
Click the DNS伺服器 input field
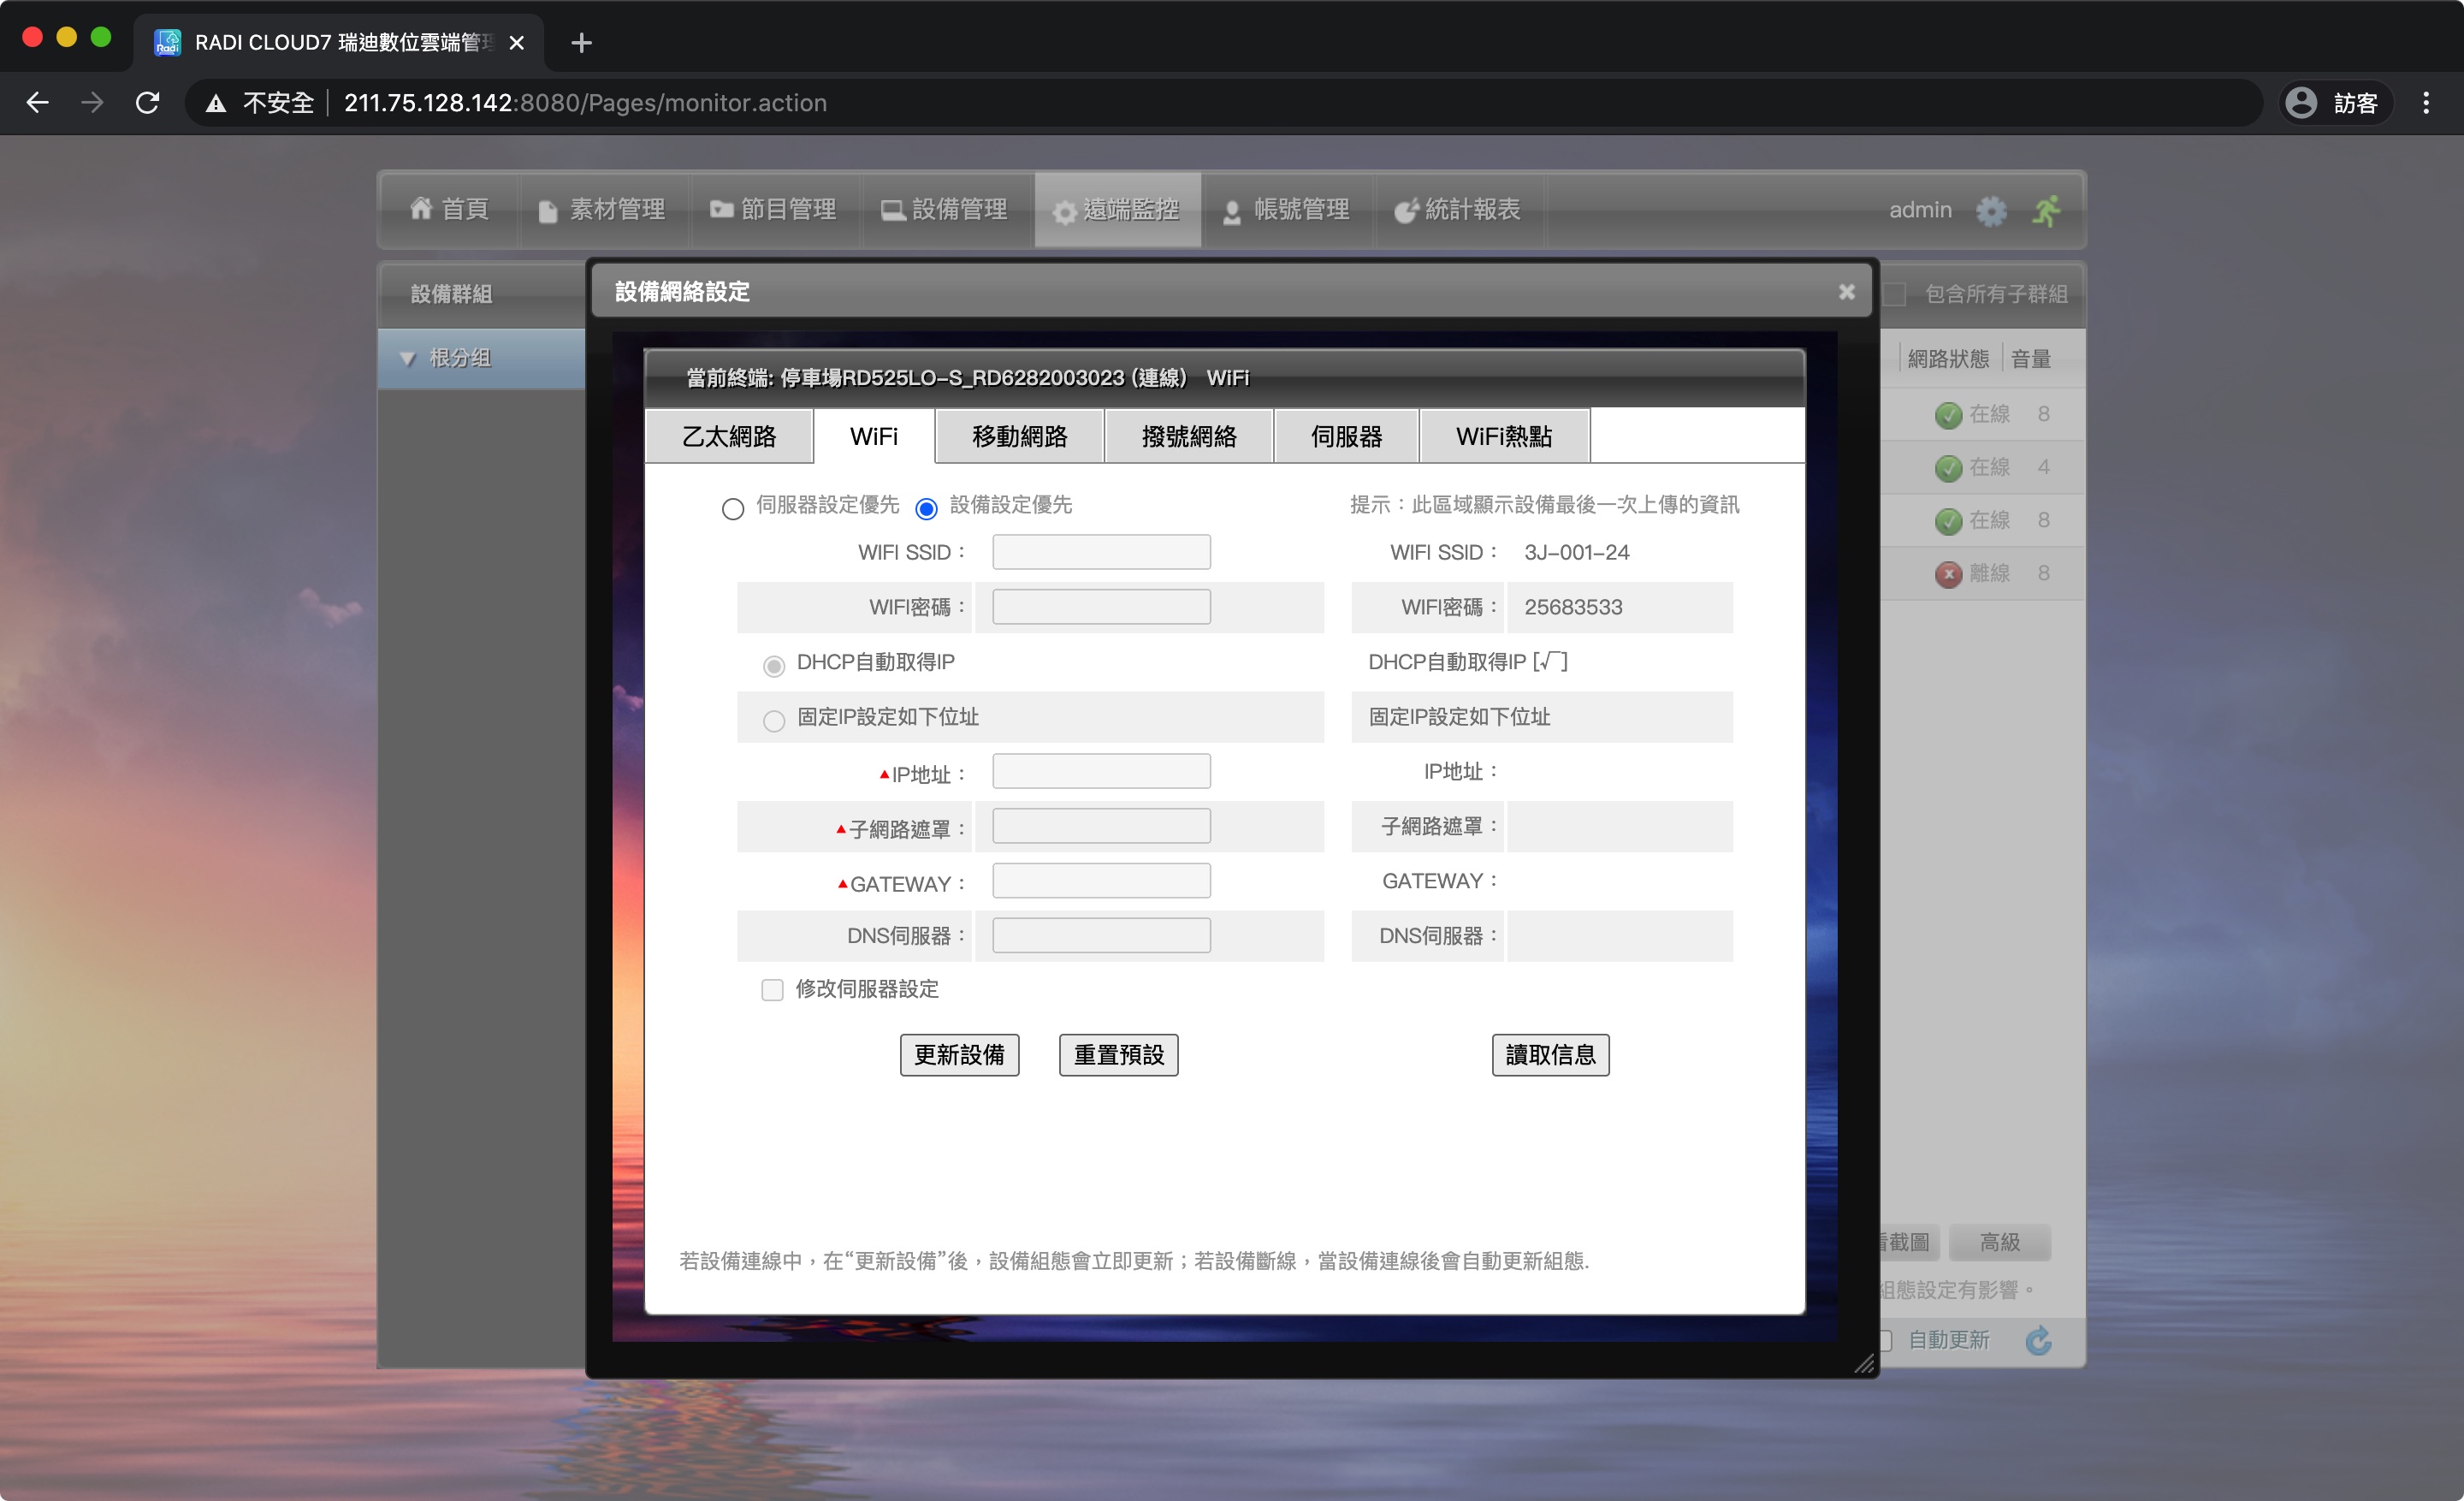tap(1101, 935)
